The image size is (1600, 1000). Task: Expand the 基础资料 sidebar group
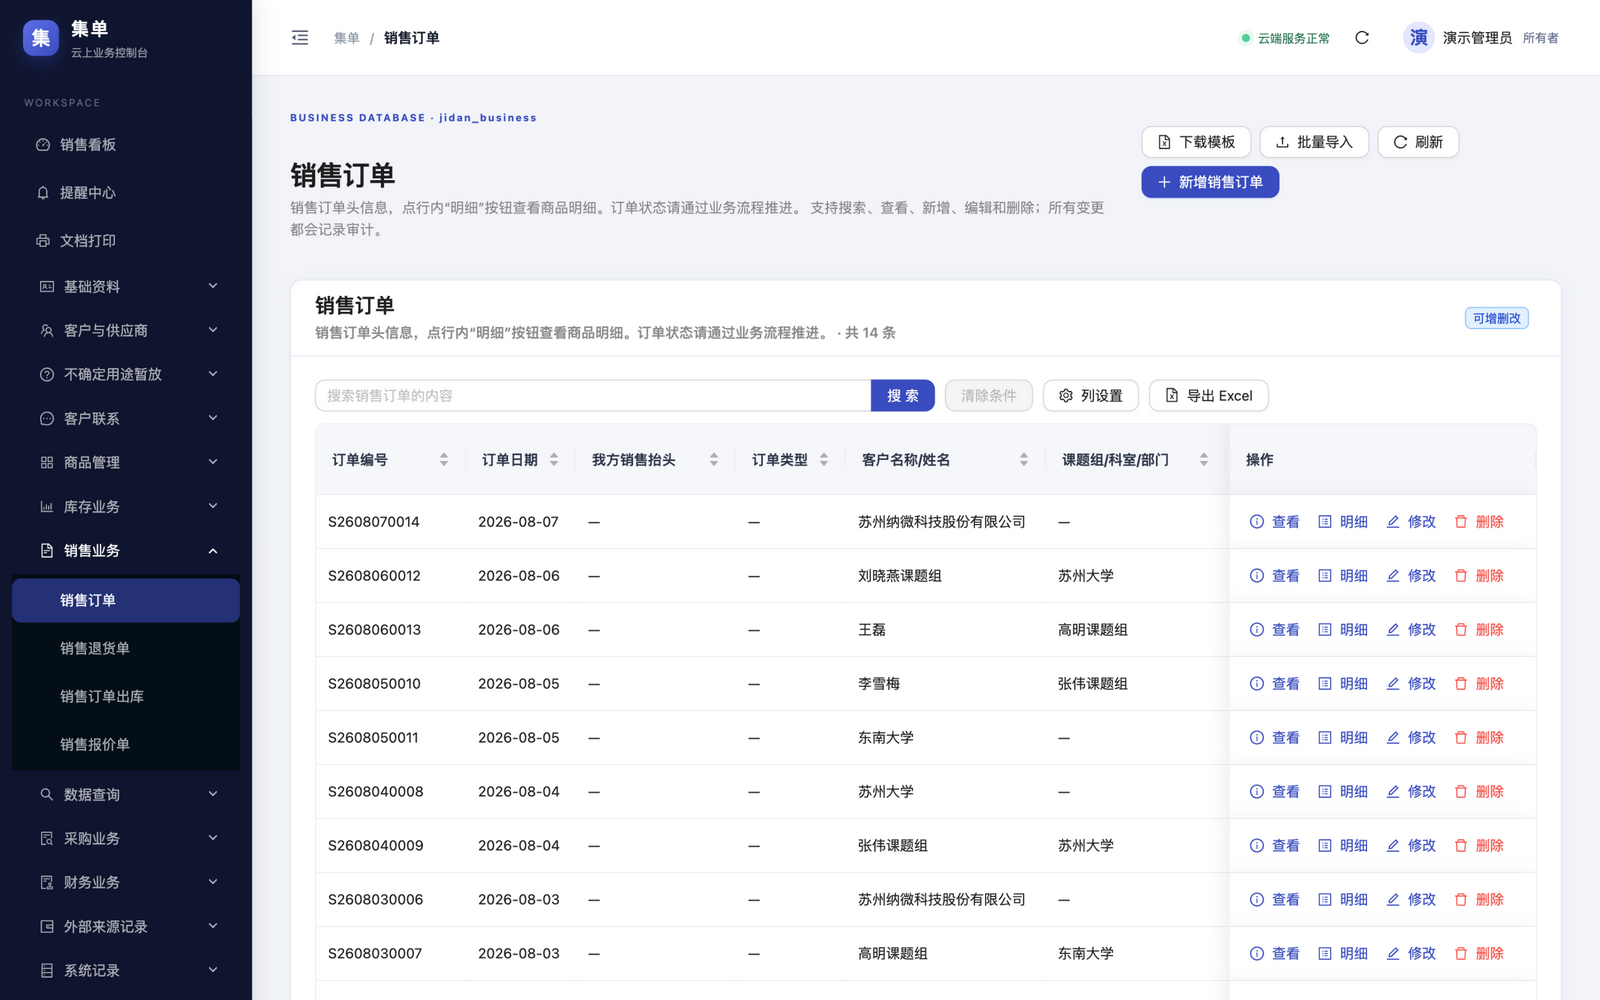coord(126,287)
